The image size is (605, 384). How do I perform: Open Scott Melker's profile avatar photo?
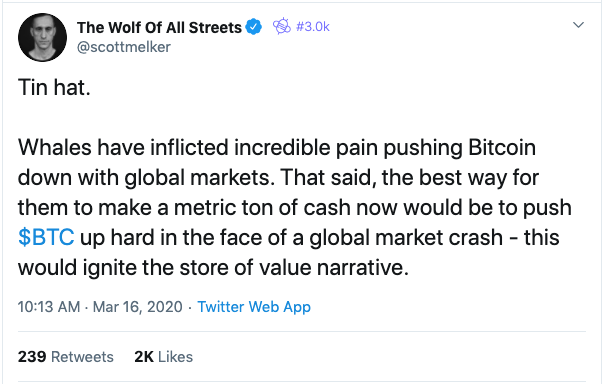[x=42, y=37]
